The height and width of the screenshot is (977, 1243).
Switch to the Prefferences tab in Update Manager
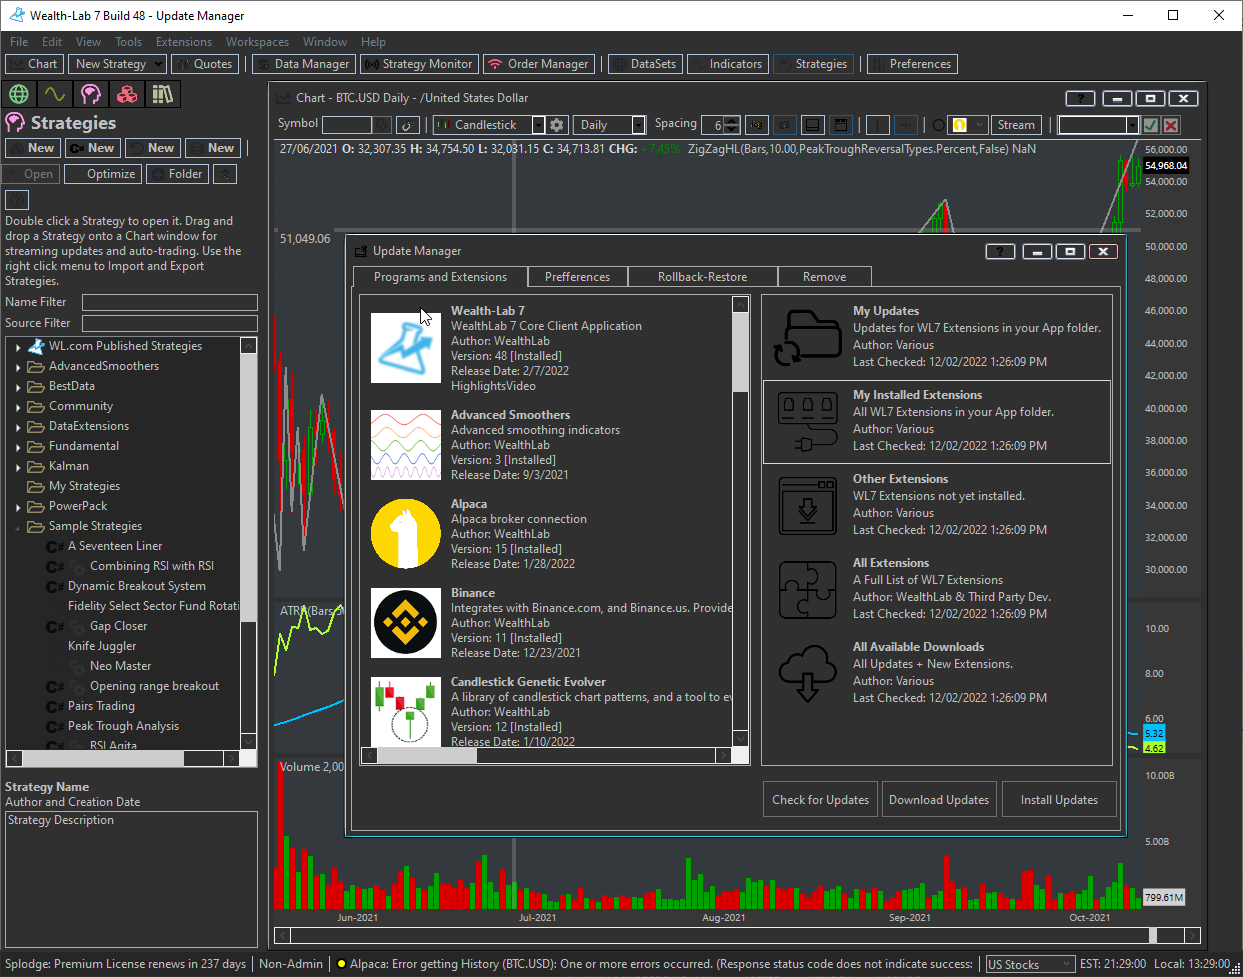577,277
